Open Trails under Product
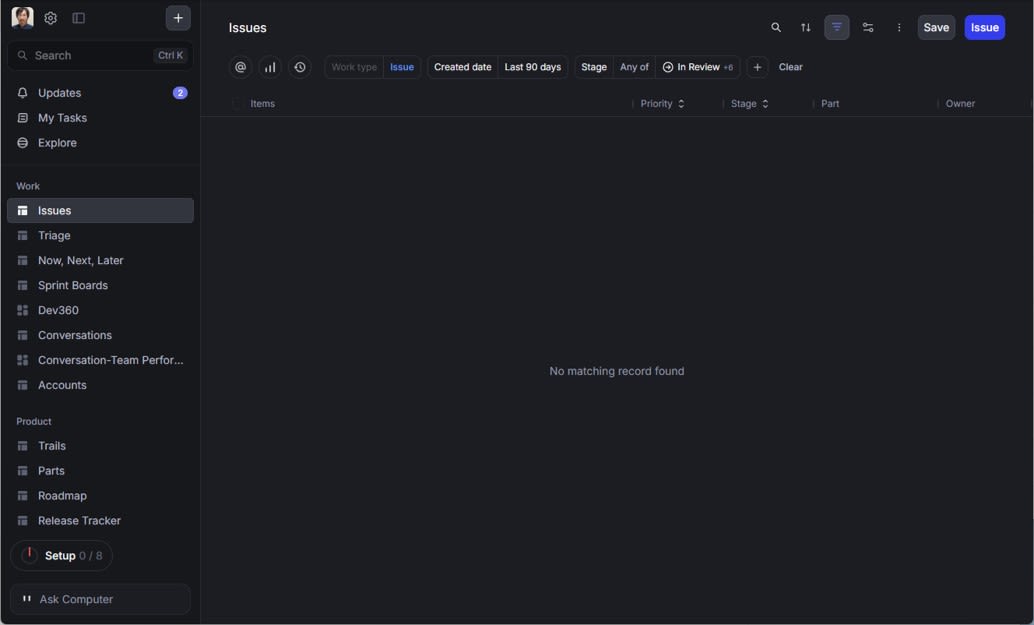The height and width of the screenshot is (625, 1034). pos(100,446)
